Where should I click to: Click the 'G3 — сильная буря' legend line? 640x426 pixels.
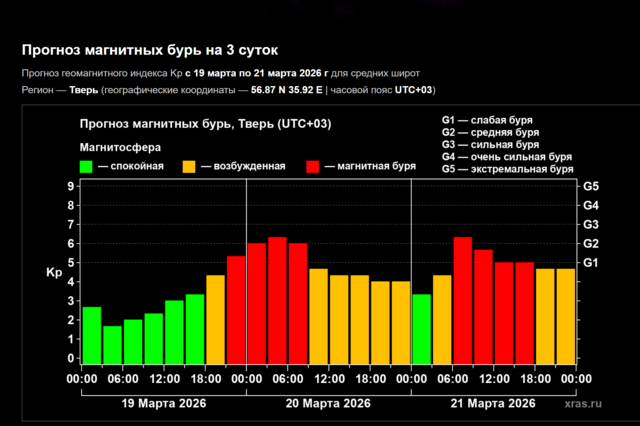490,144
